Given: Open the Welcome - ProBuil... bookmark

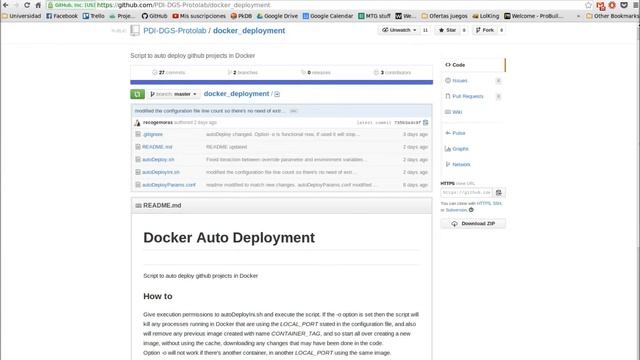Looking at the screenshot, I should coord(534,16).
